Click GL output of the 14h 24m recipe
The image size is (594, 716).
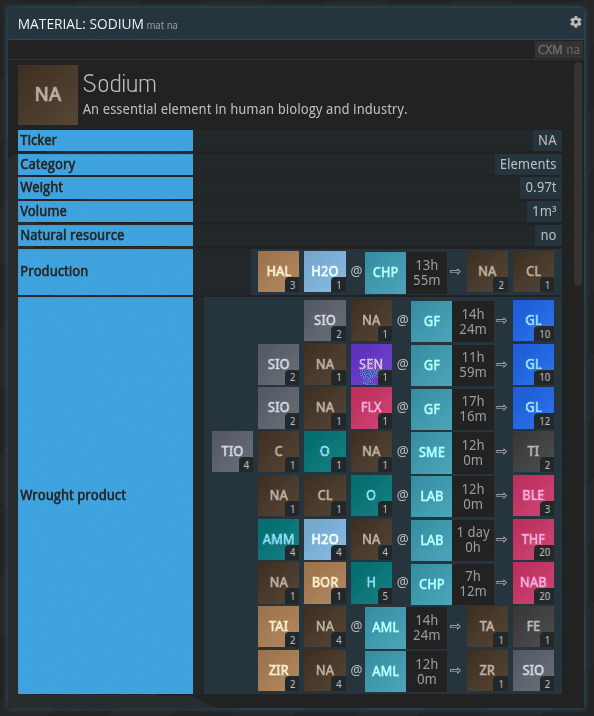tap(533, 321)
